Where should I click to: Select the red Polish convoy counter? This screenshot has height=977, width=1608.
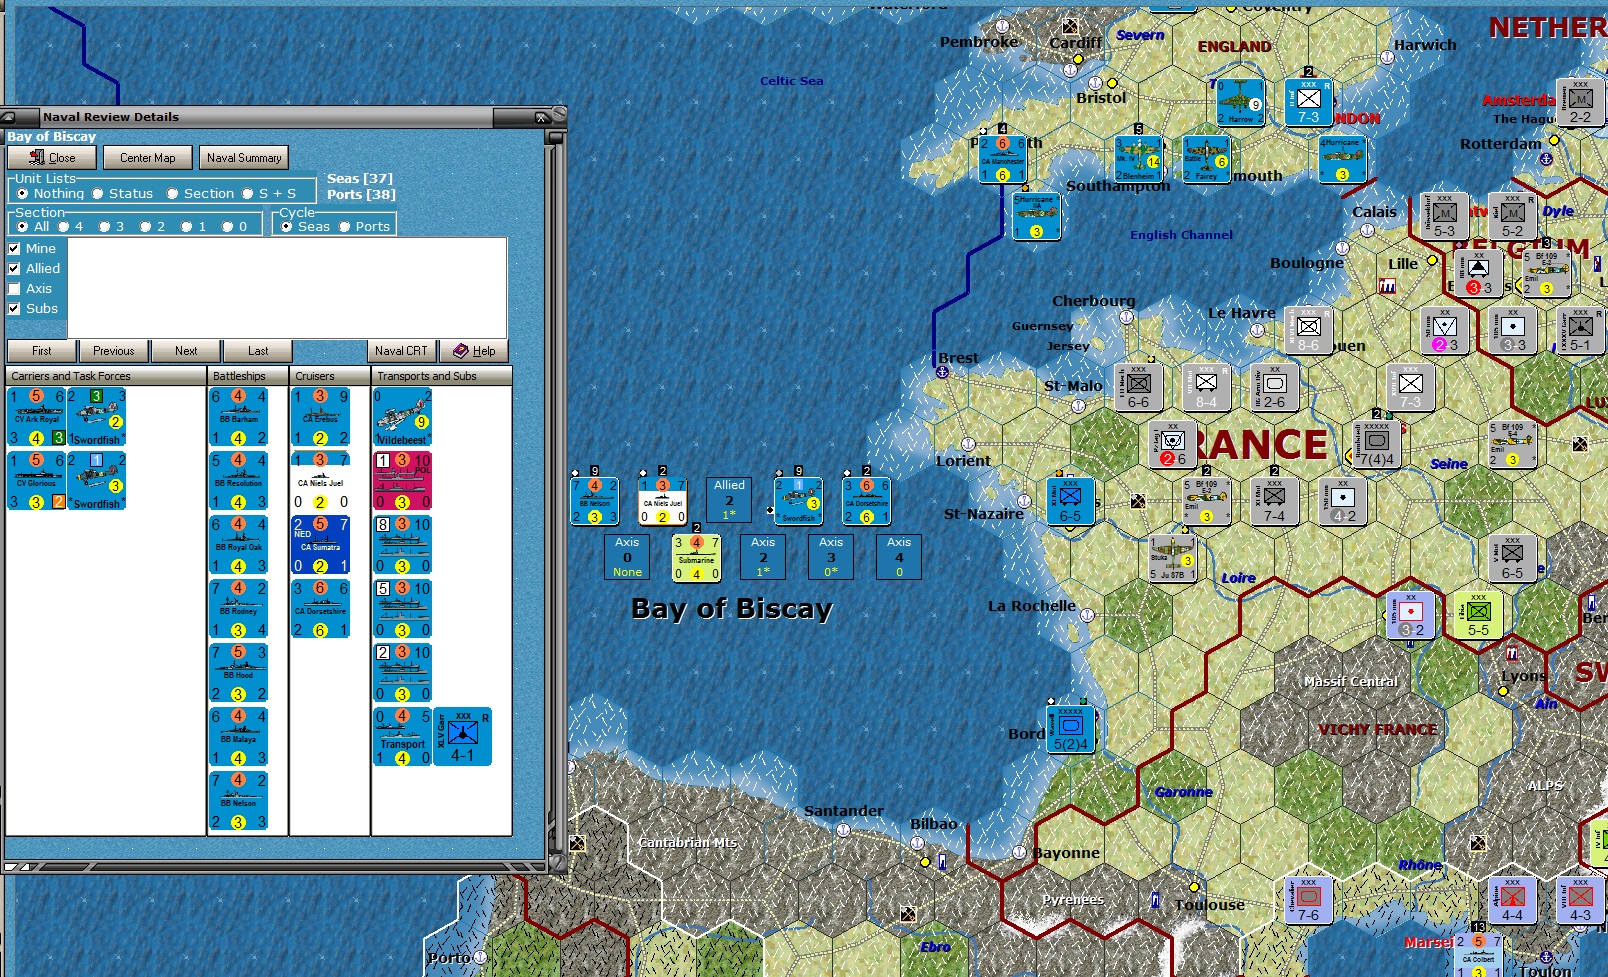tap(403, 481)
